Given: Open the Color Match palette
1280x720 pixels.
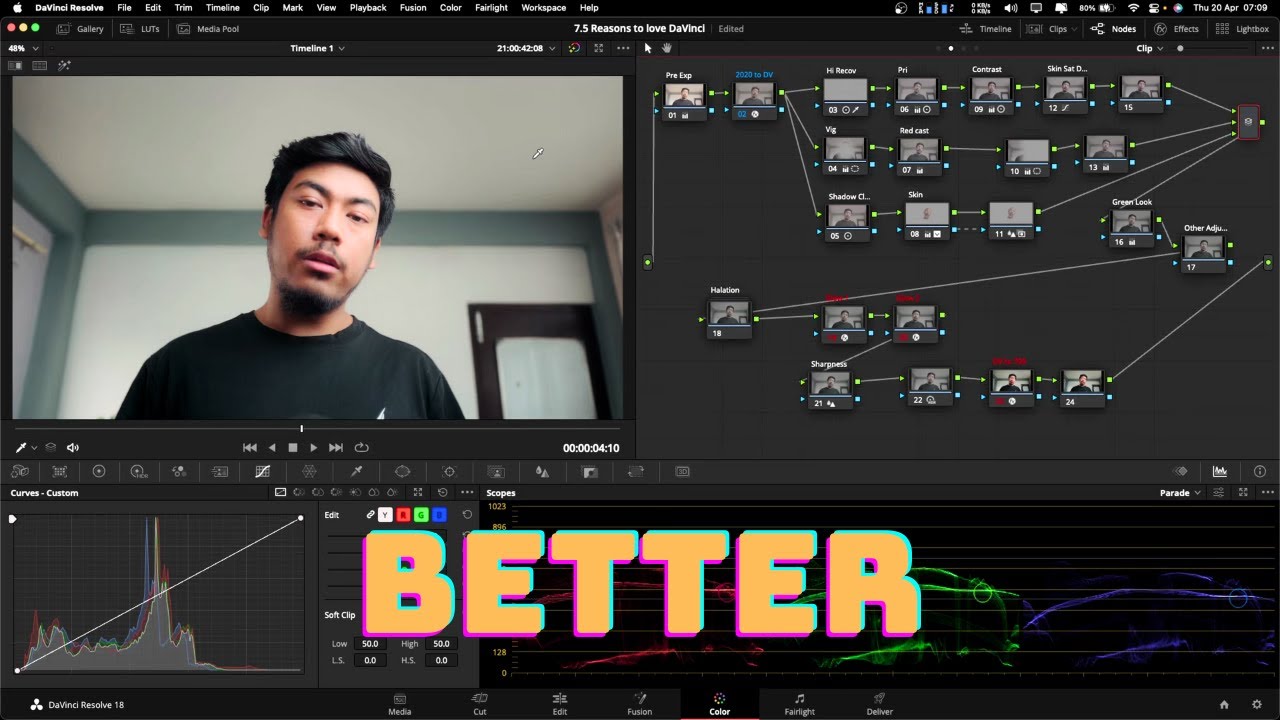Looking at the screenshot, I should click(x=60, y=471).
